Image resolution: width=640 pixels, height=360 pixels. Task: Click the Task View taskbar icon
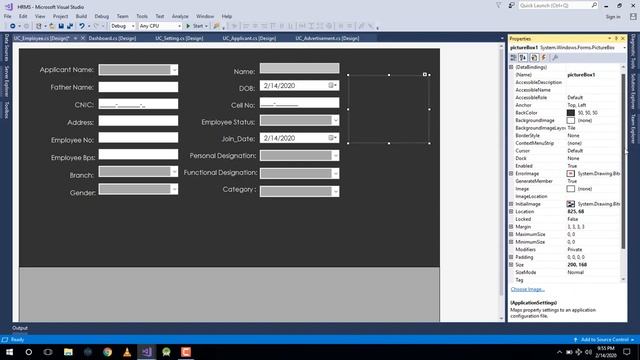click(x=48, y=352)
